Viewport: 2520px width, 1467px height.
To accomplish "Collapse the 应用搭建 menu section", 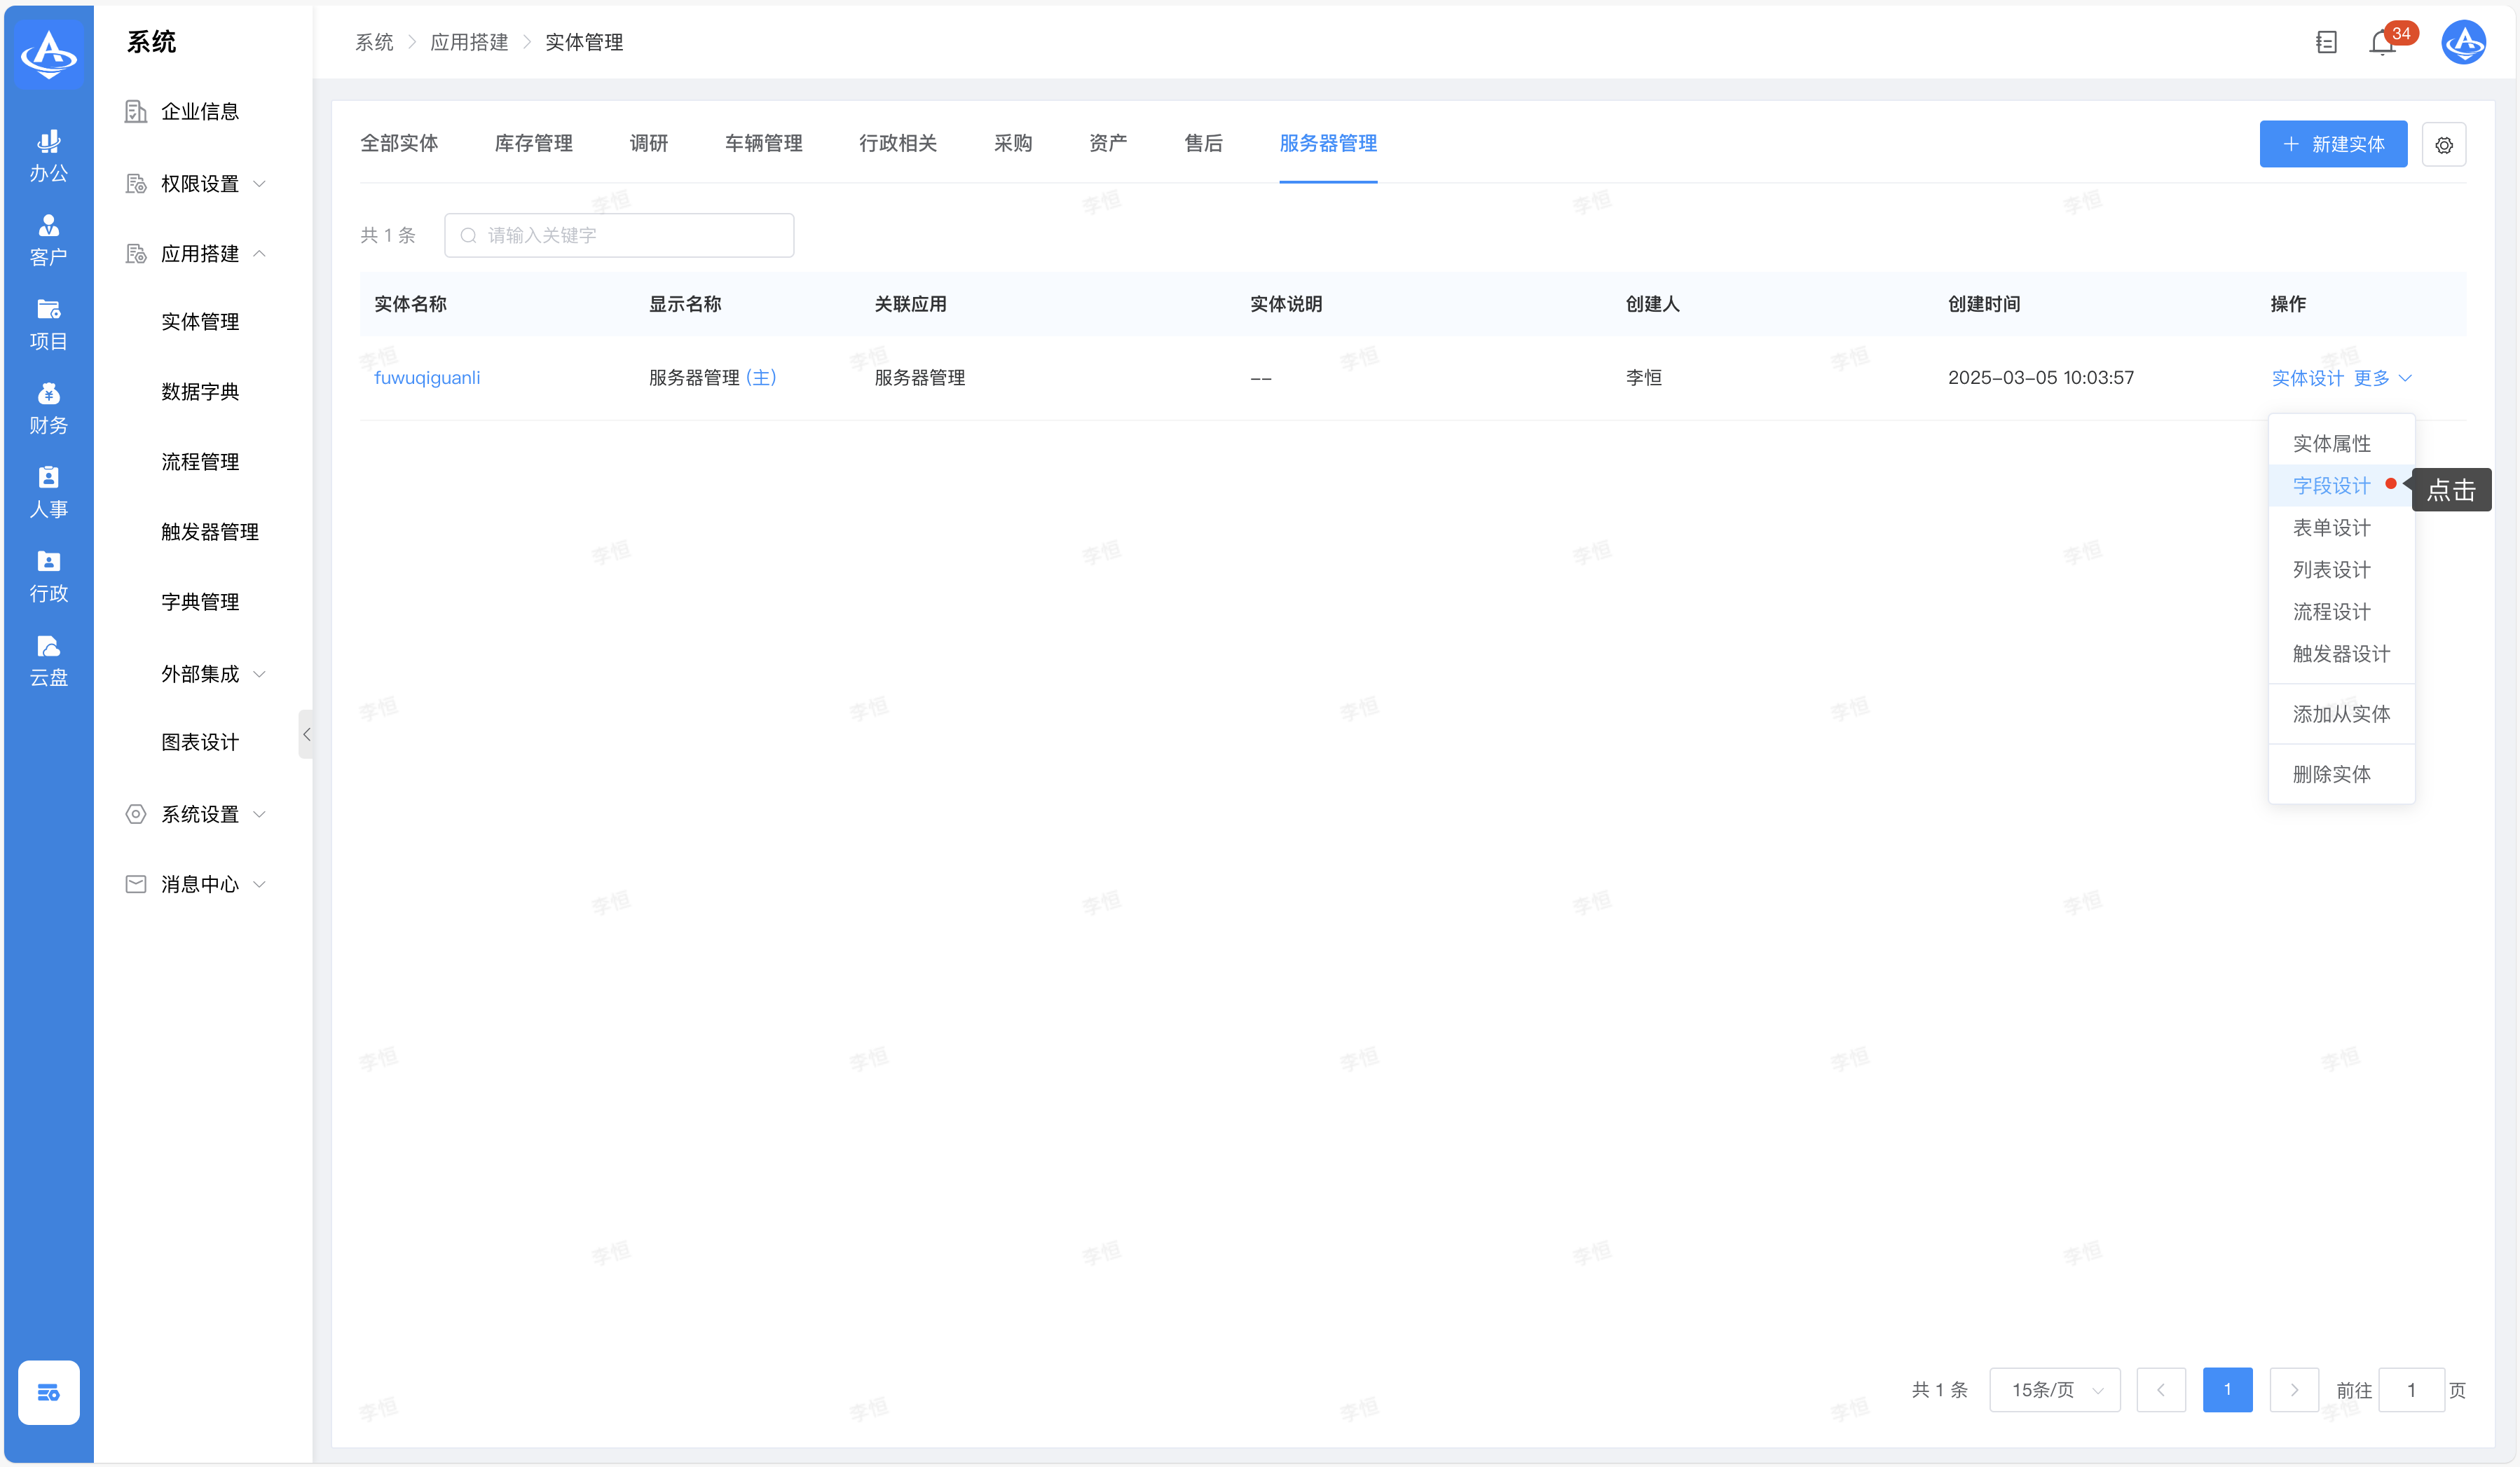I will (200, 254).
